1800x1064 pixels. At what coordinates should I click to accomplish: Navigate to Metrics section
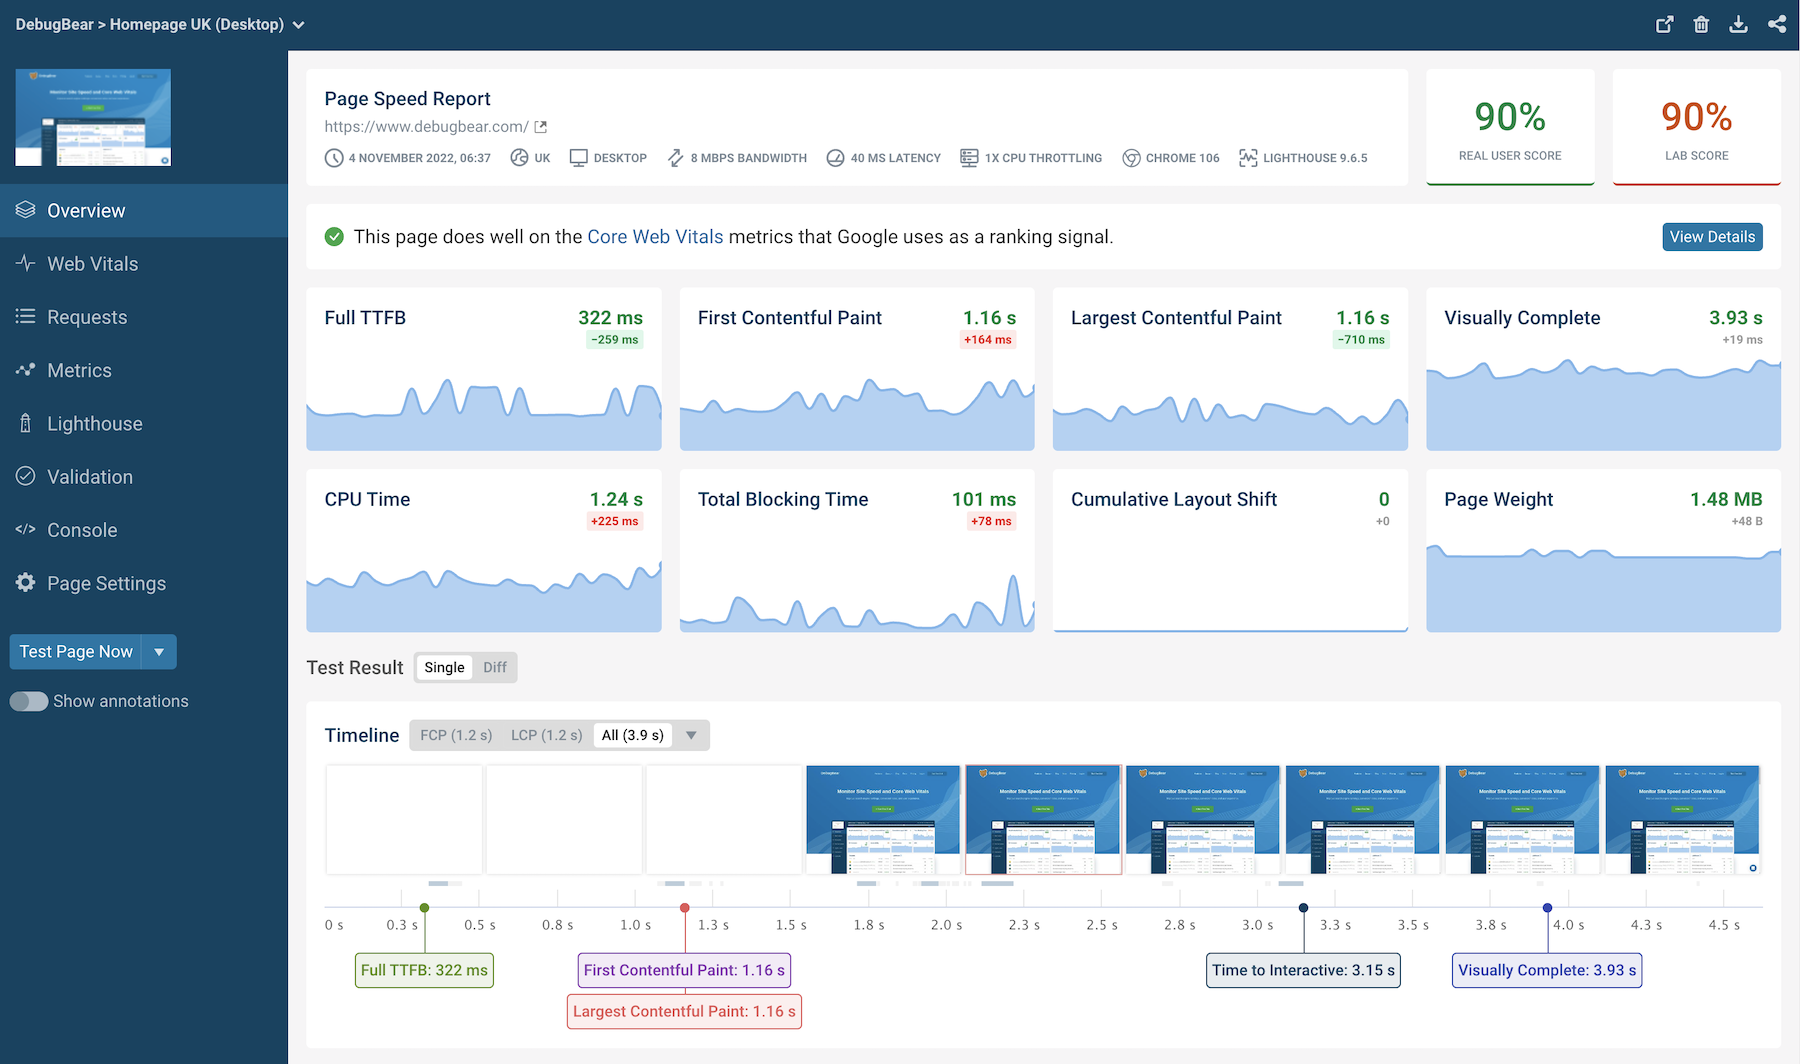click(x=144, y=370)
